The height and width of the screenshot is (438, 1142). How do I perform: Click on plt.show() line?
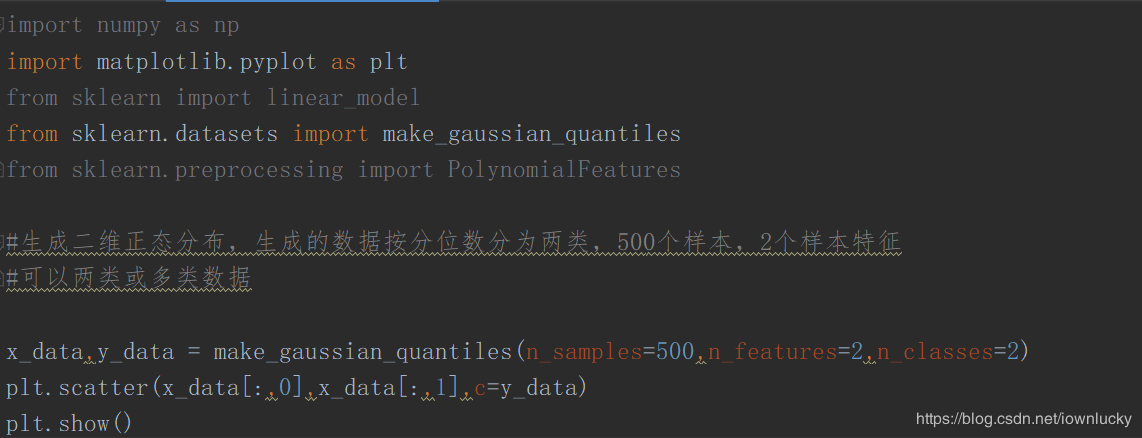click(x=69, y=424)
